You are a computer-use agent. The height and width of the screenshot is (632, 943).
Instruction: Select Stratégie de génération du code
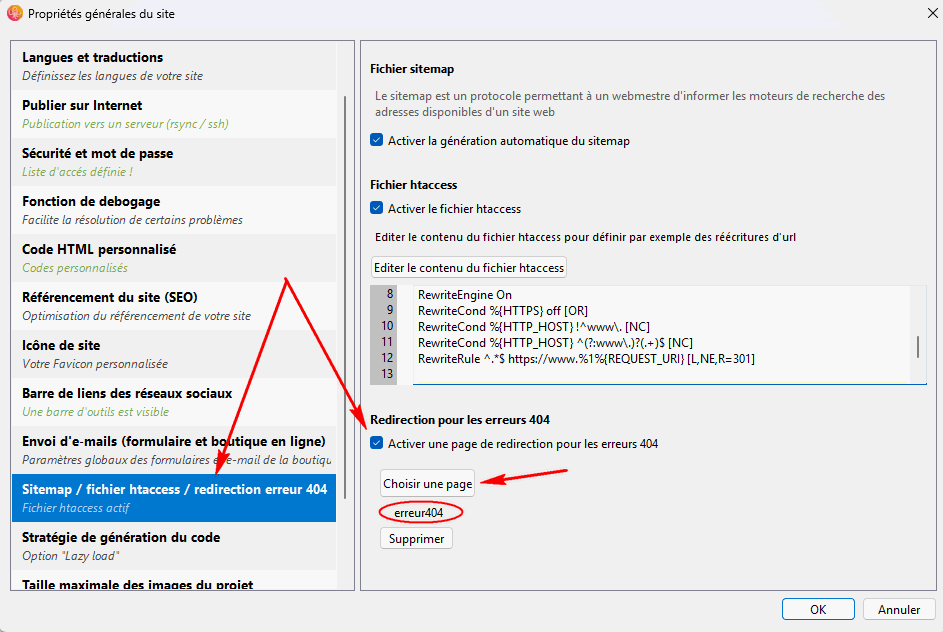(174, 546)
